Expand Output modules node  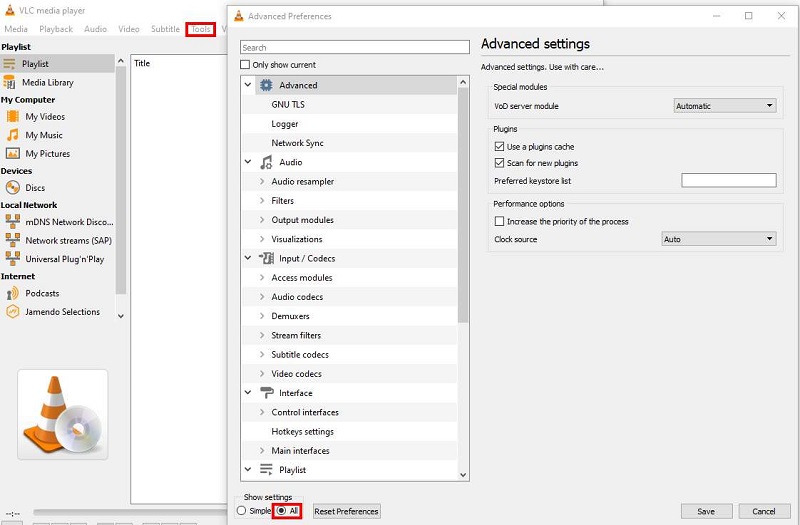262,220
